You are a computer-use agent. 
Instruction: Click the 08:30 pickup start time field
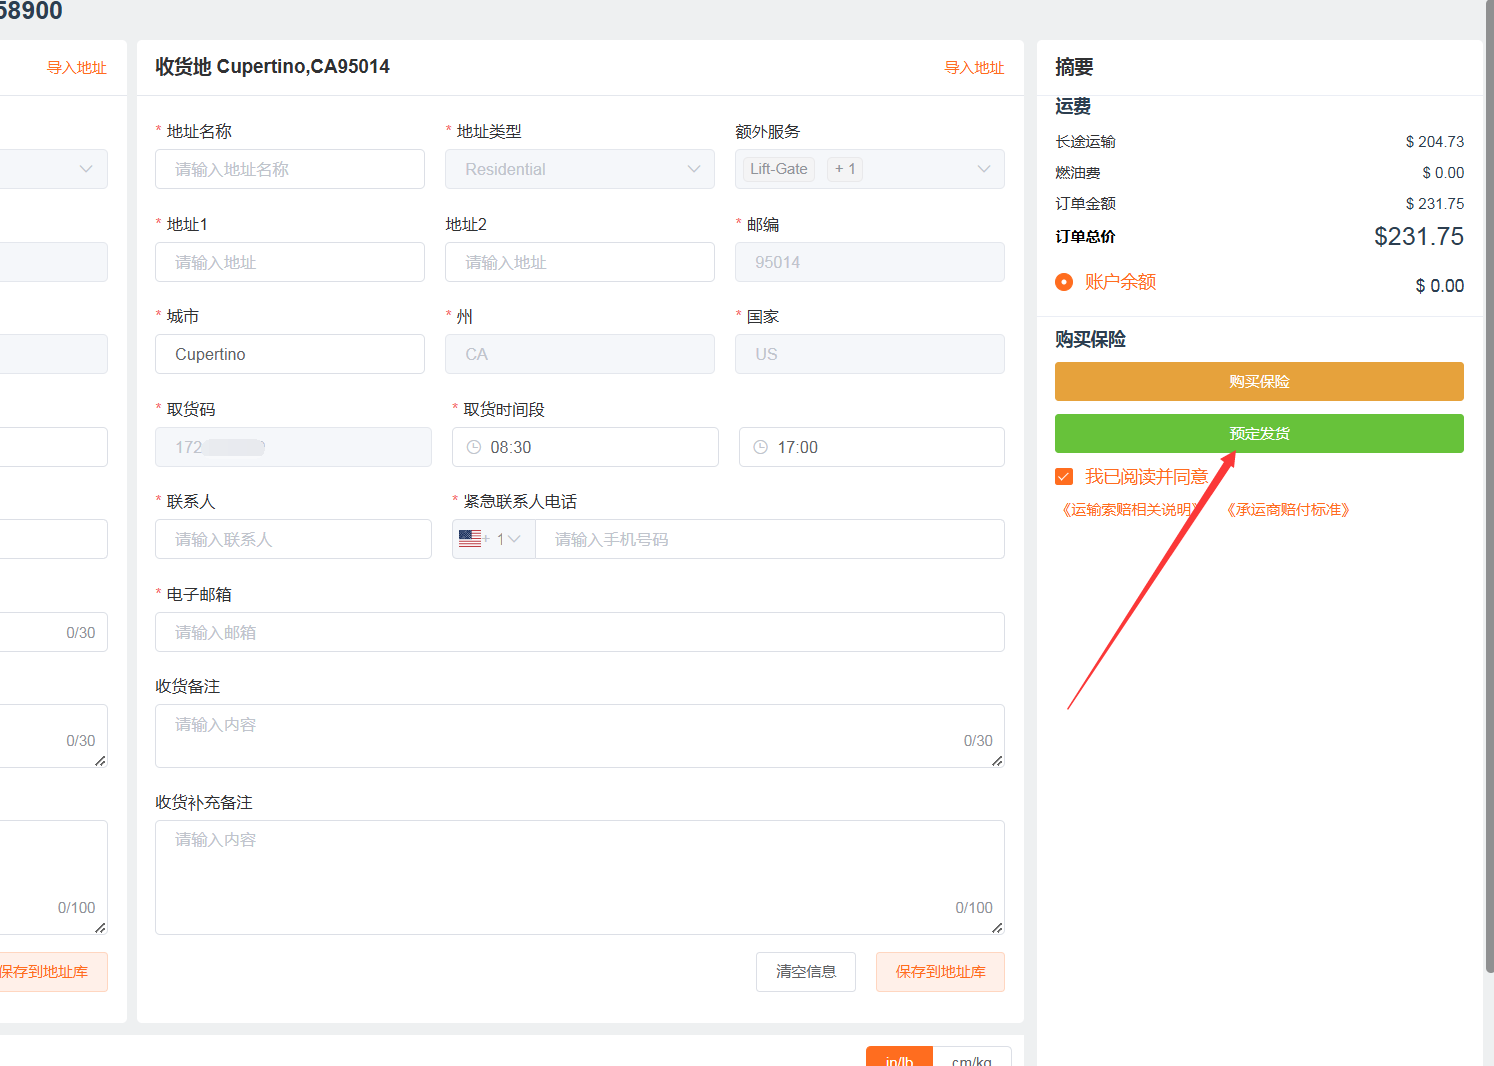click(585, 447)
